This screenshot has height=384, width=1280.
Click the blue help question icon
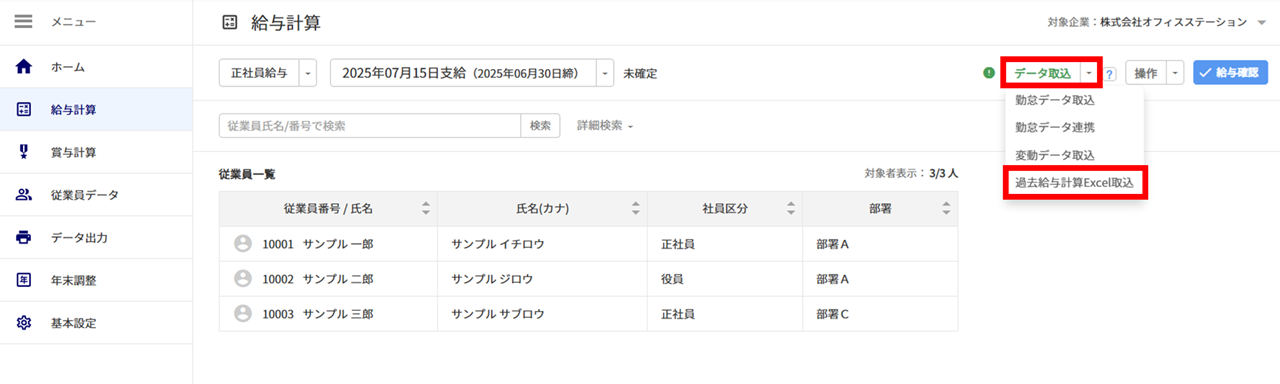coord(1110,74)
